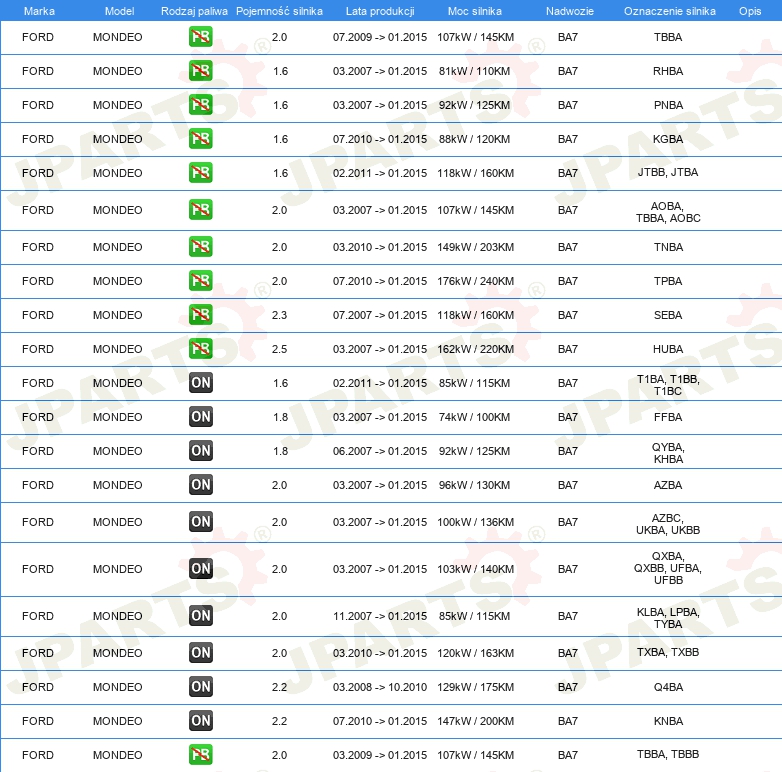
Task: Click the 149kW / 203KM power cell
Action: 475,247
